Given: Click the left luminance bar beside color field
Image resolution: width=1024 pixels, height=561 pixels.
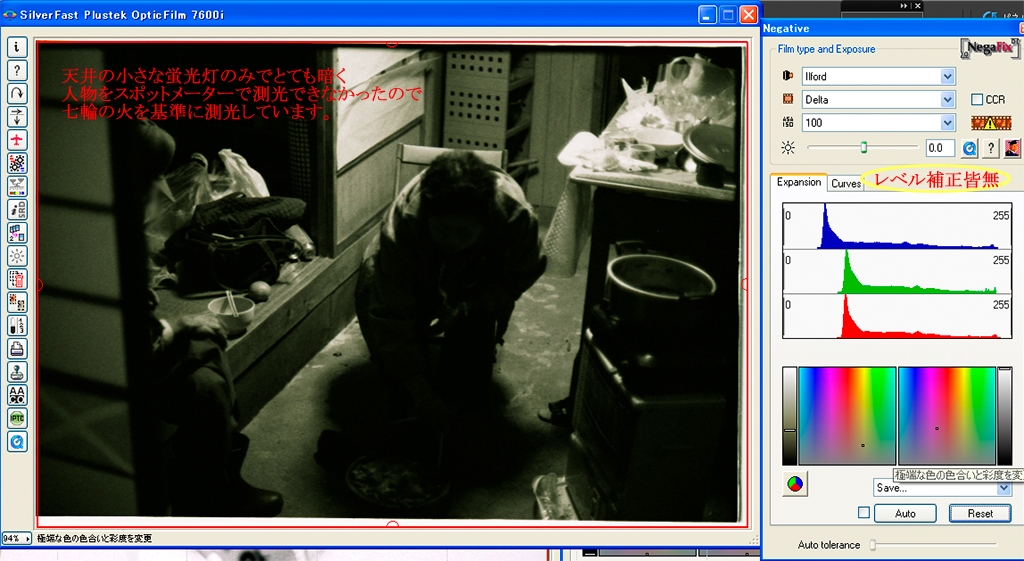Looking at the screenshot, I should coord(790,415).
